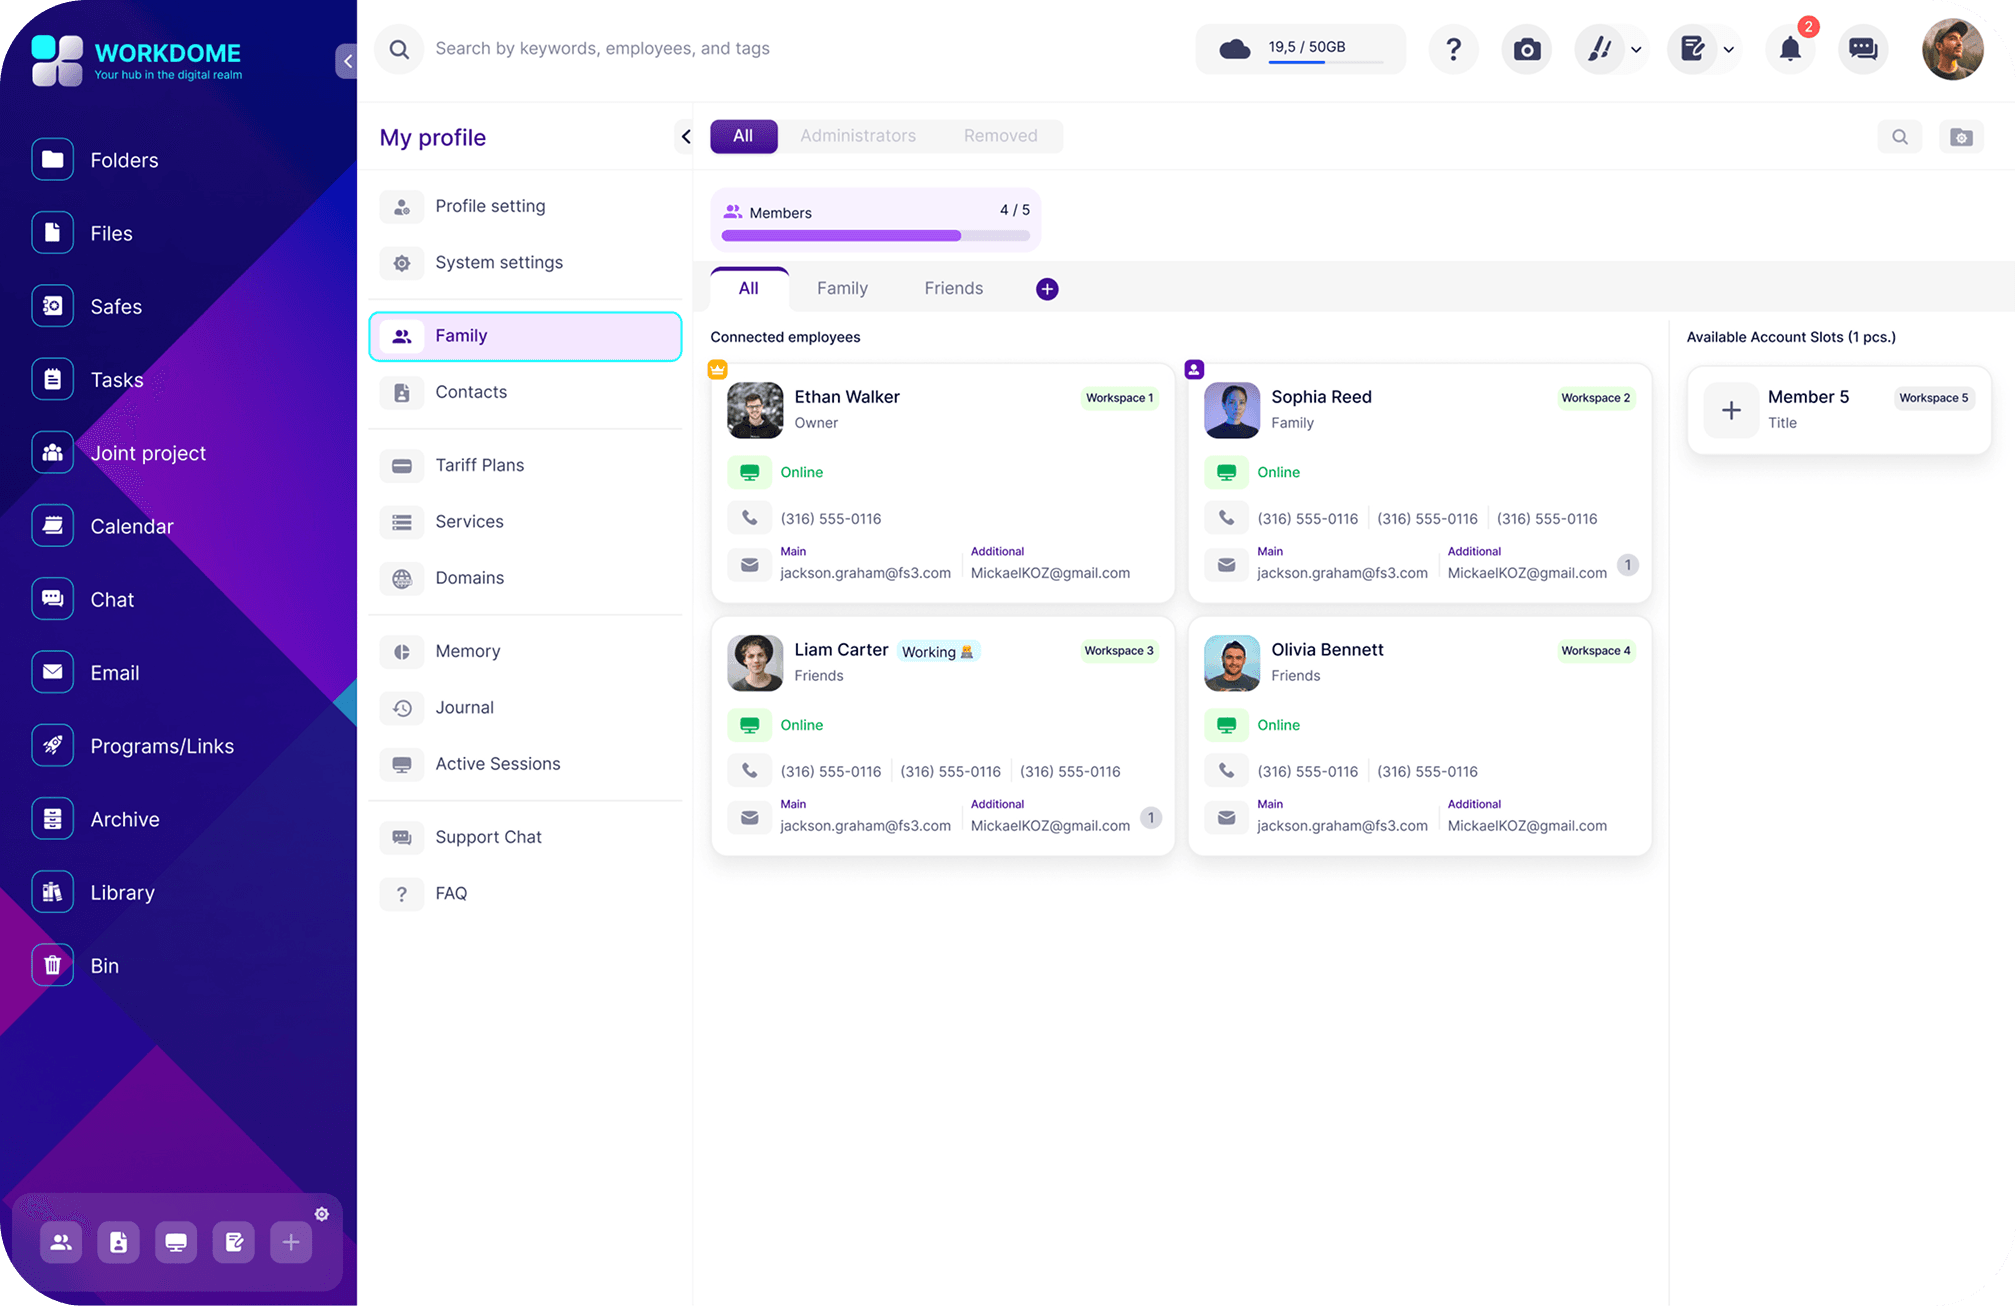Click the Programs/Links rocket icon

52,746
